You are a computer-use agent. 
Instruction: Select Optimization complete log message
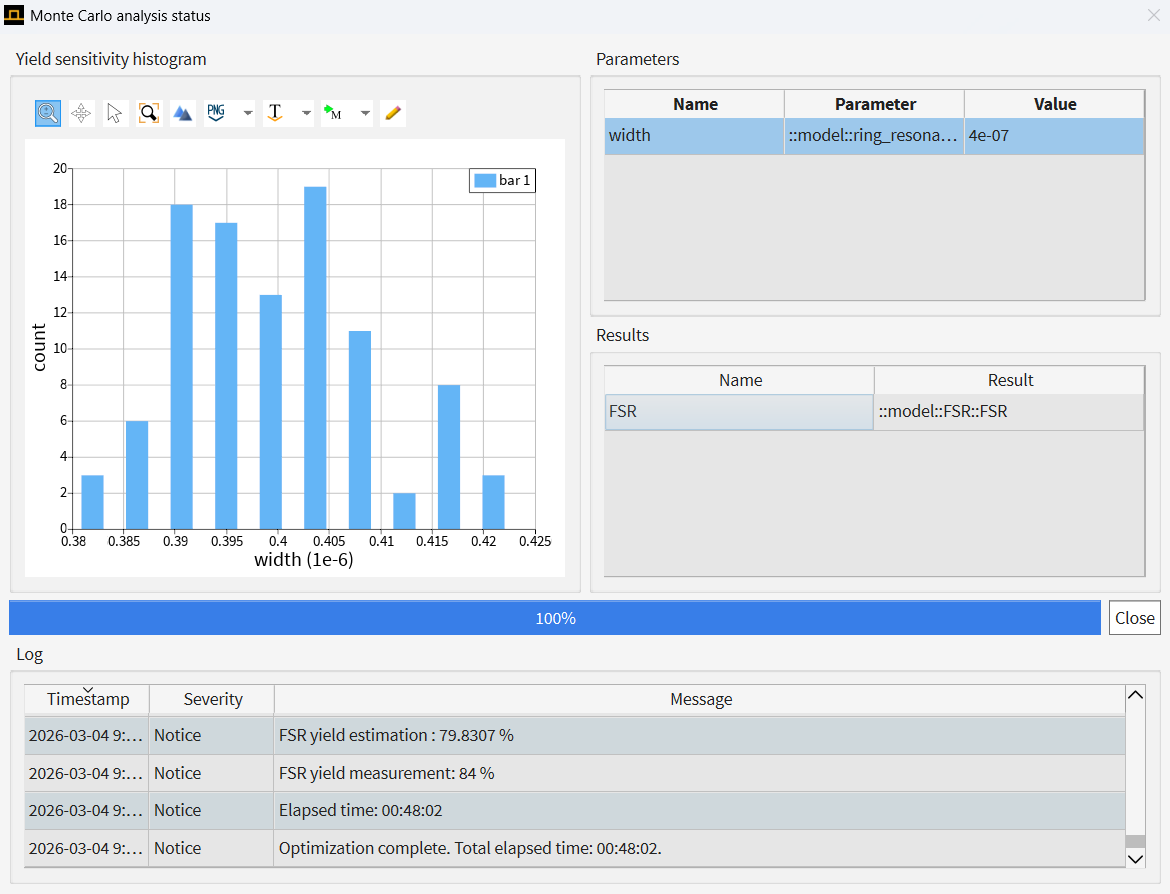tap(700, 848)
